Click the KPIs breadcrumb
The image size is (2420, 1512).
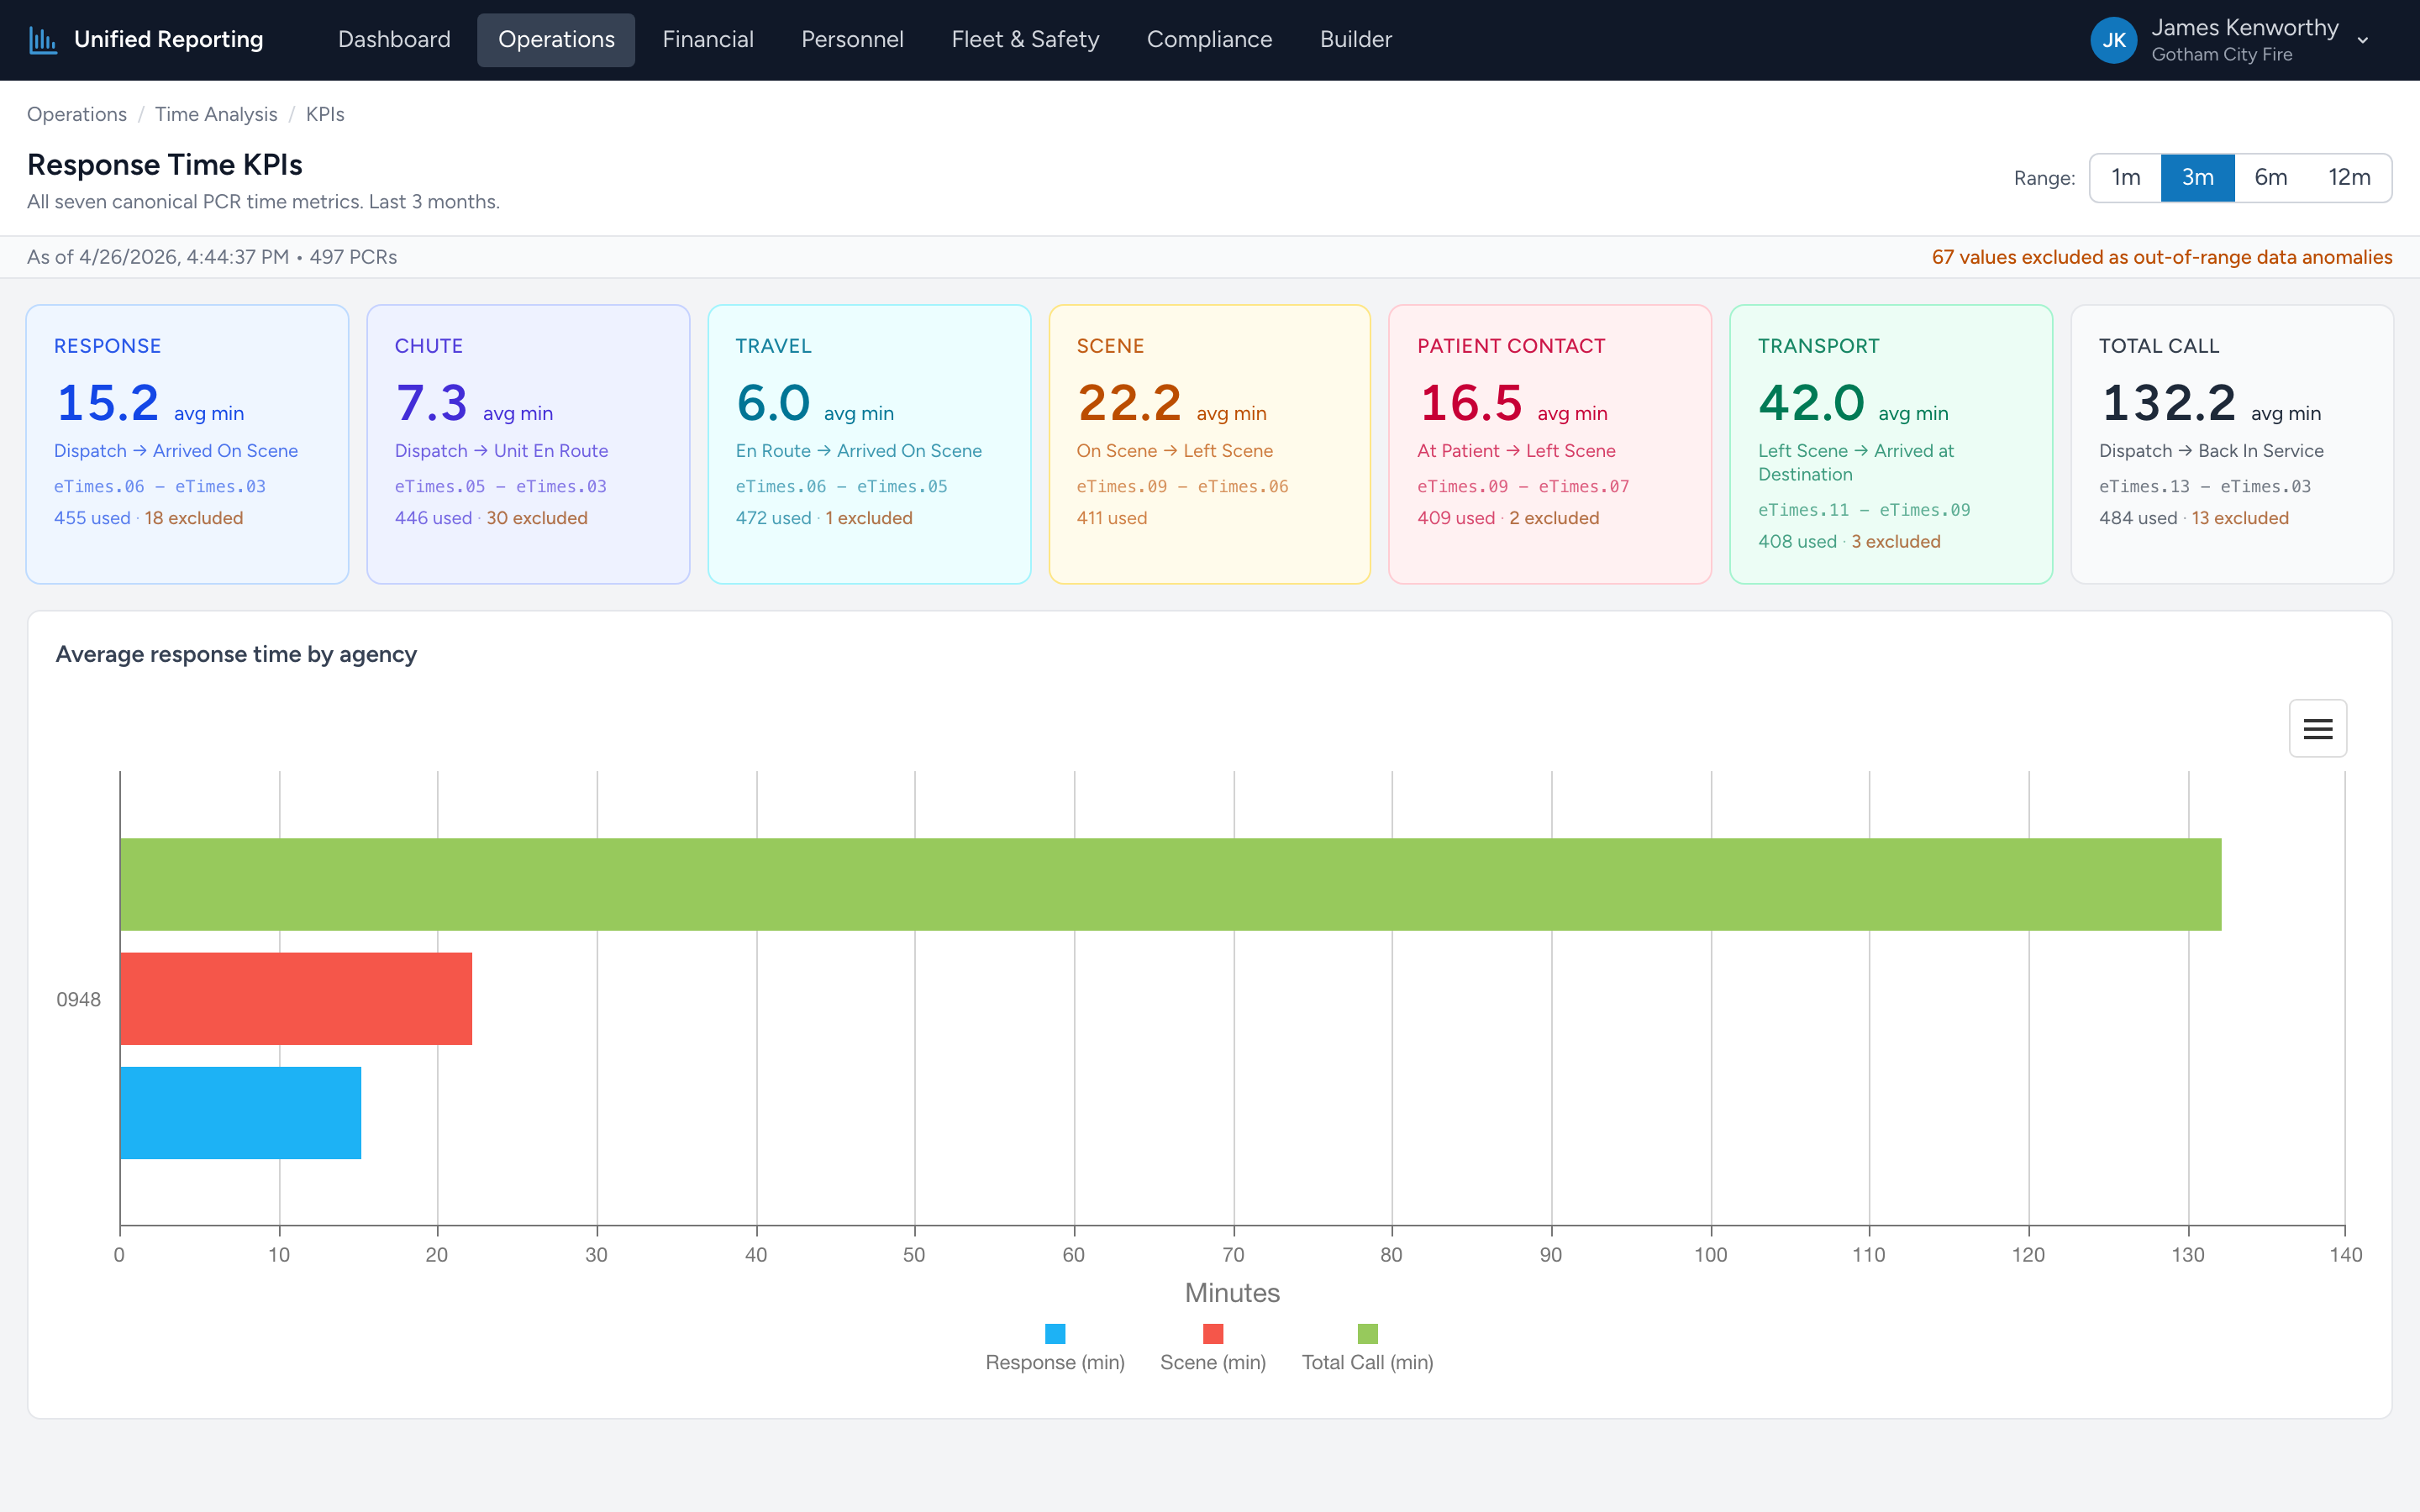click(325, 114)
